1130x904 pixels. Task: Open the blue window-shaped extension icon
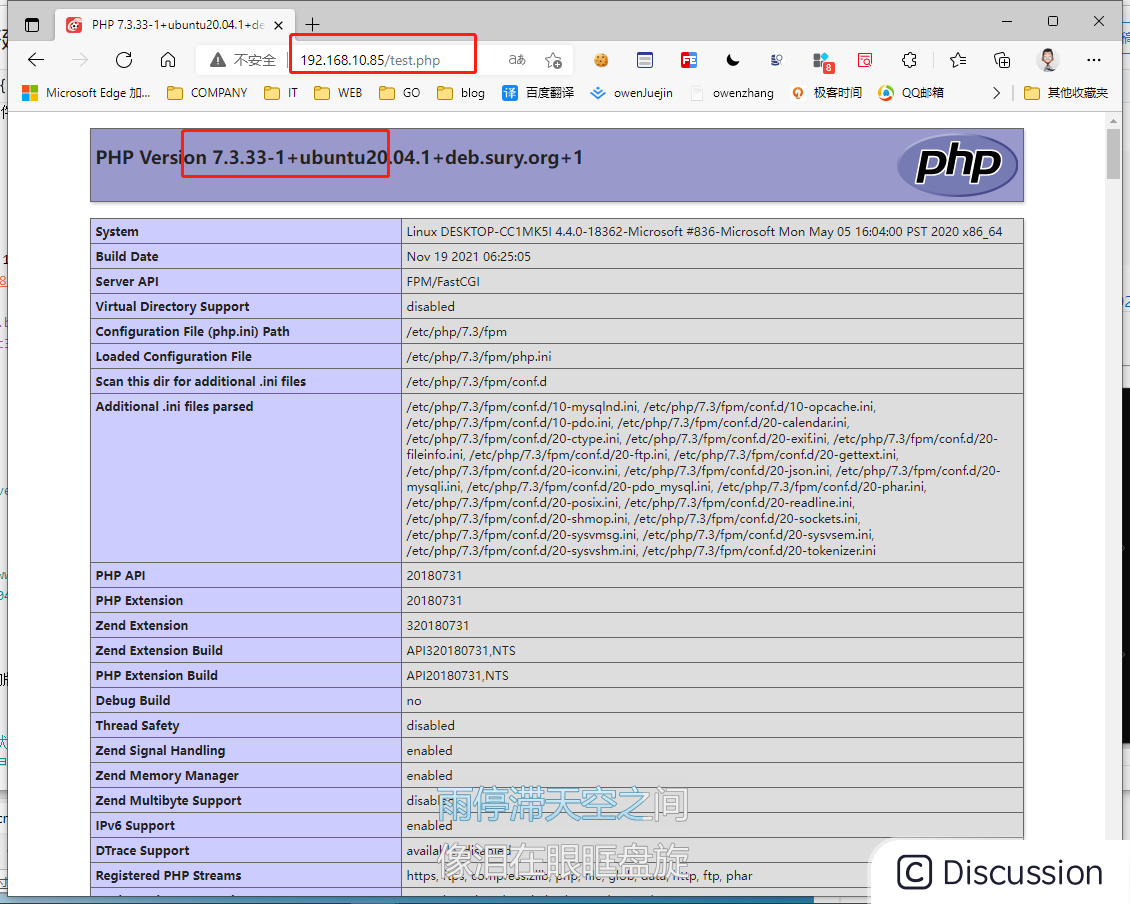pyautogui.click(x=645, y=61)
